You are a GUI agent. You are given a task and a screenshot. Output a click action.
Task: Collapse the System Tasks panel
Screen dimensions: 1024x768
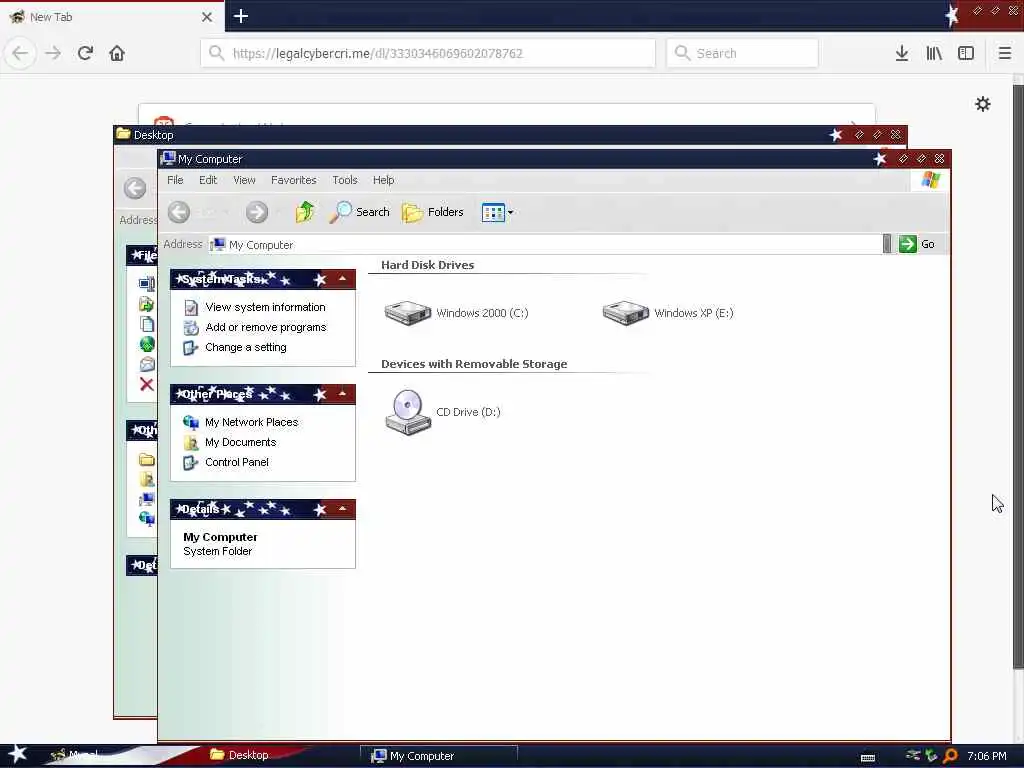click(x=342, y=279)
